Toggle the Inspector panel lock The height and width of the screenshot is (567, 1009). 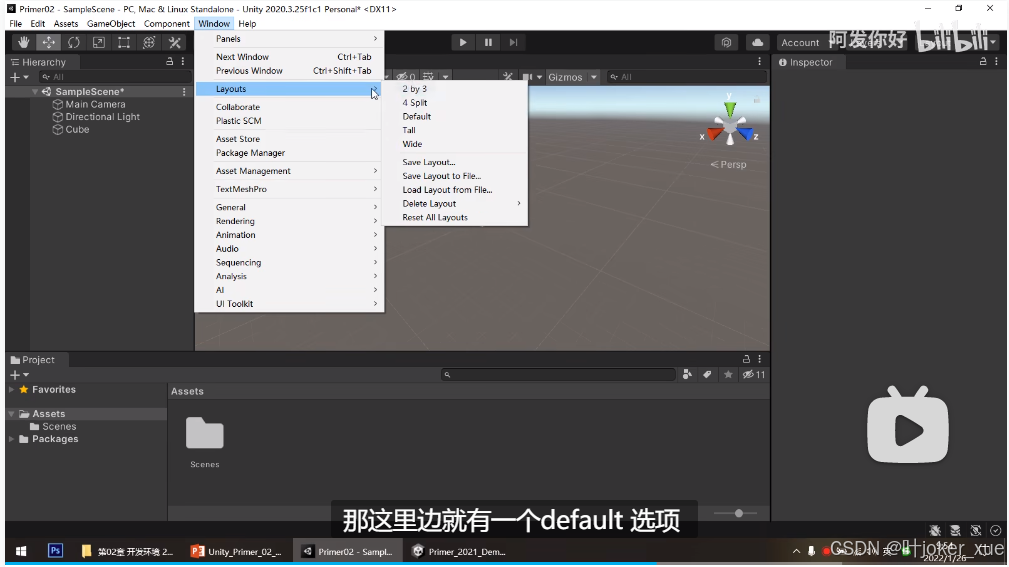point(983,62)
